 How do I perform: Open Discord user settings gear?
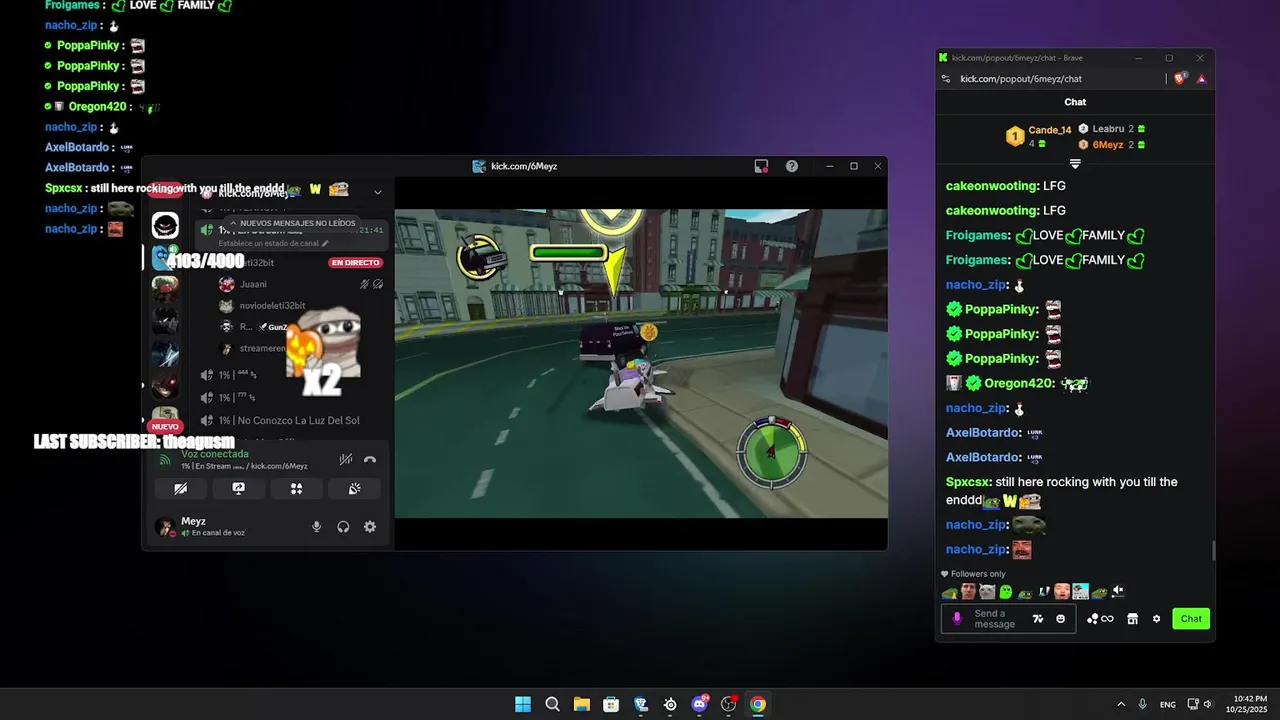point(370,527)
